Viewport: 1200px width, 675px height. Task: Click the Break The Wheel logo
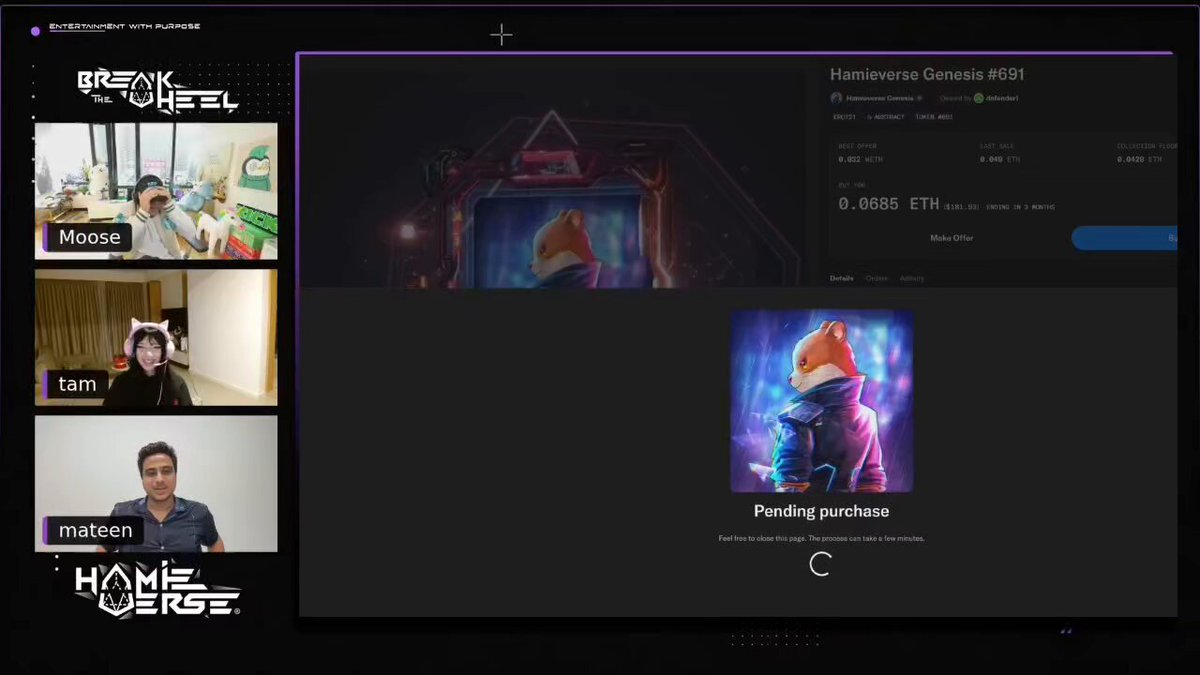coord(157,92)
